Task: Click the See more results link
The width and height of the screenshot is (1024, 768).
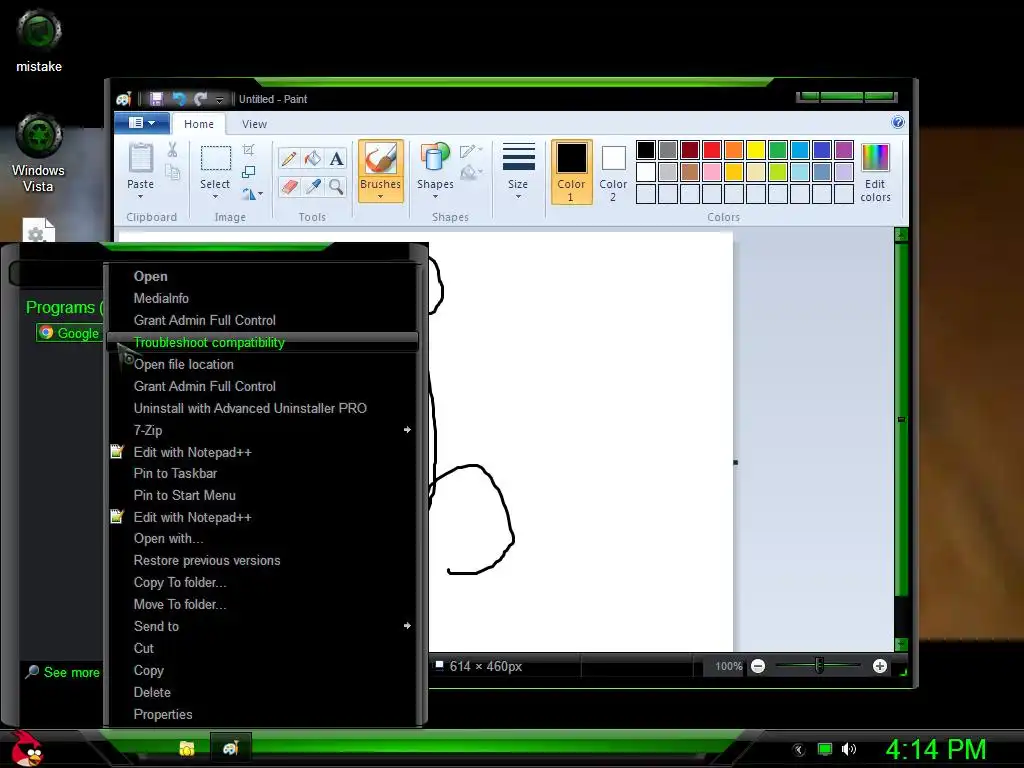Action: [x=63, y=672]
